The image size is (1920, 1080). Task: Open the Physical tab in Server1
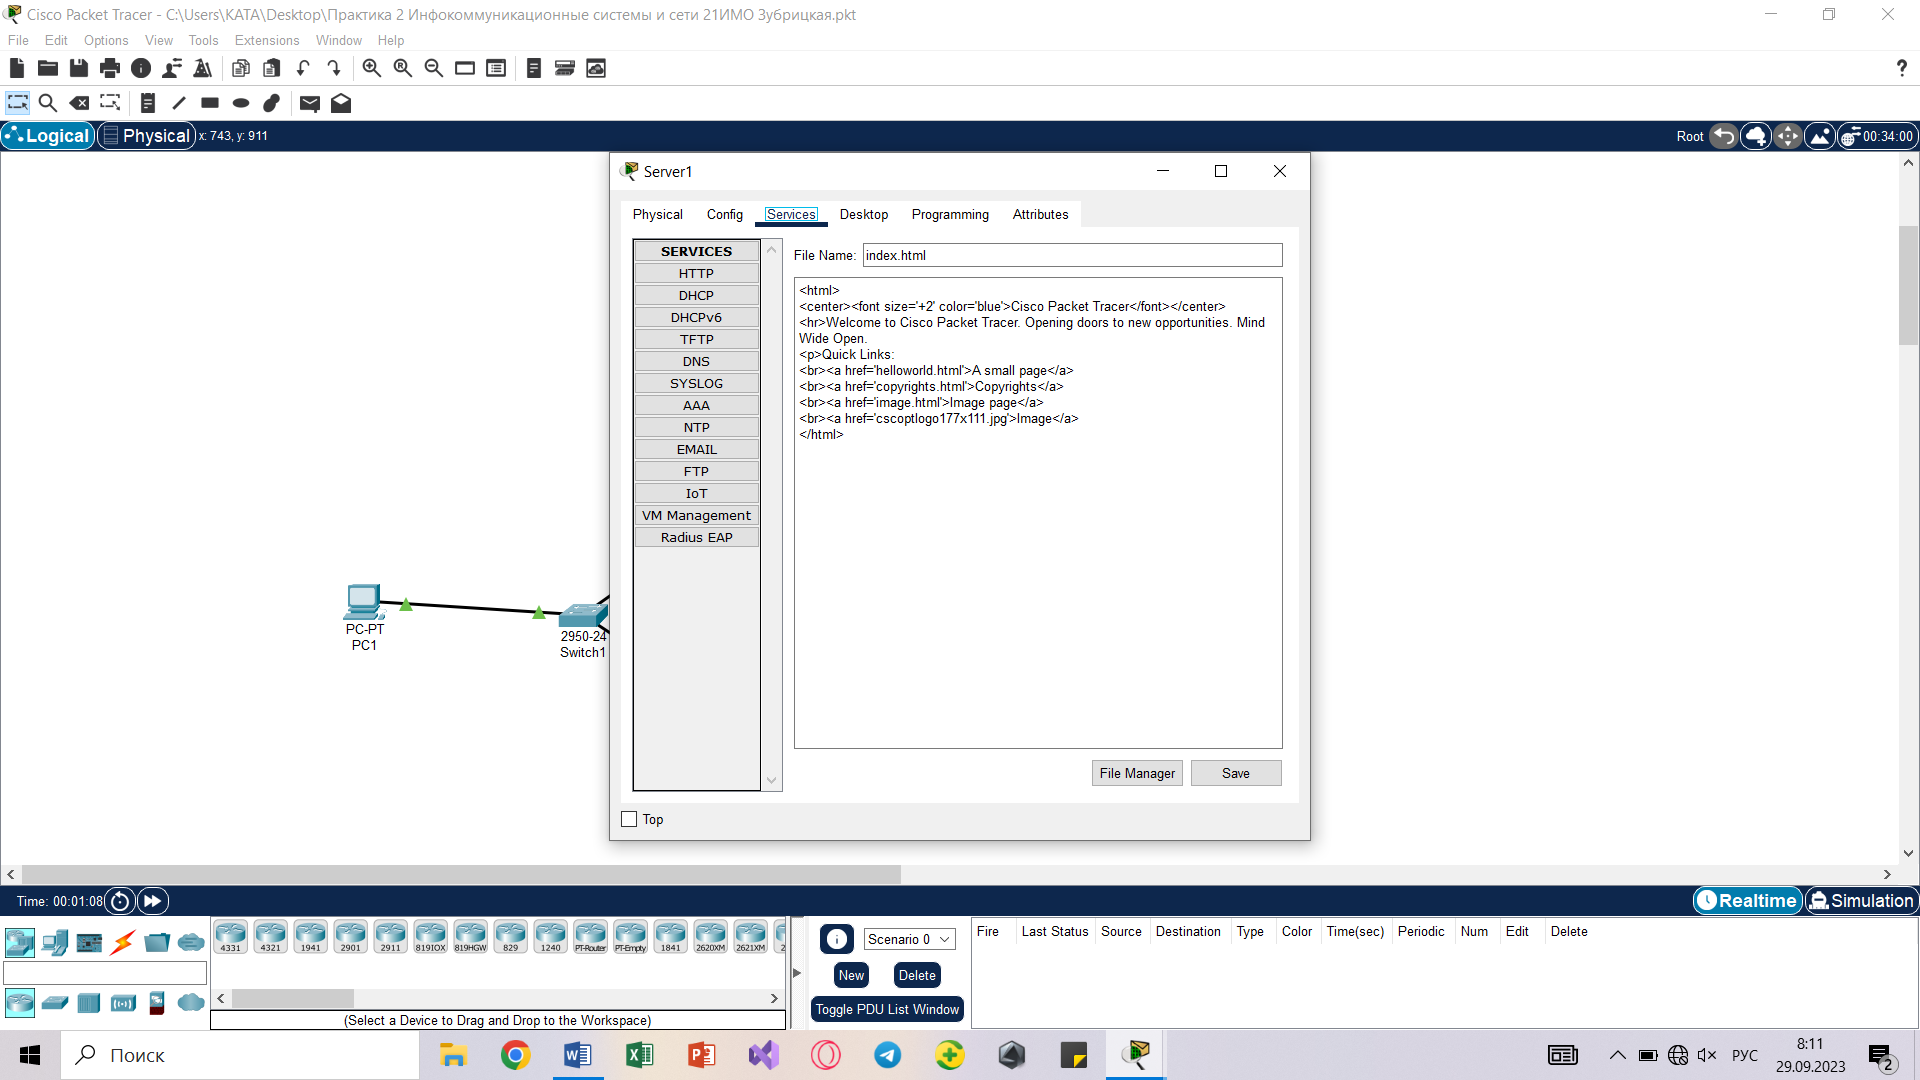(657, 214)
